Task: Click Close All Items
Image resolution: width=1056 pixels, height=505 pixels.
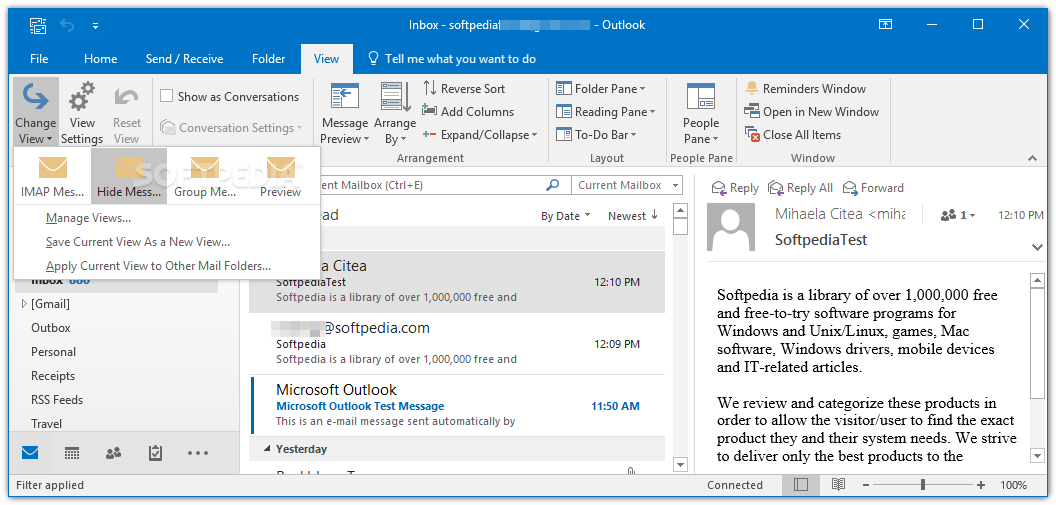Action: pyautogui.click(x=793, y=135)
